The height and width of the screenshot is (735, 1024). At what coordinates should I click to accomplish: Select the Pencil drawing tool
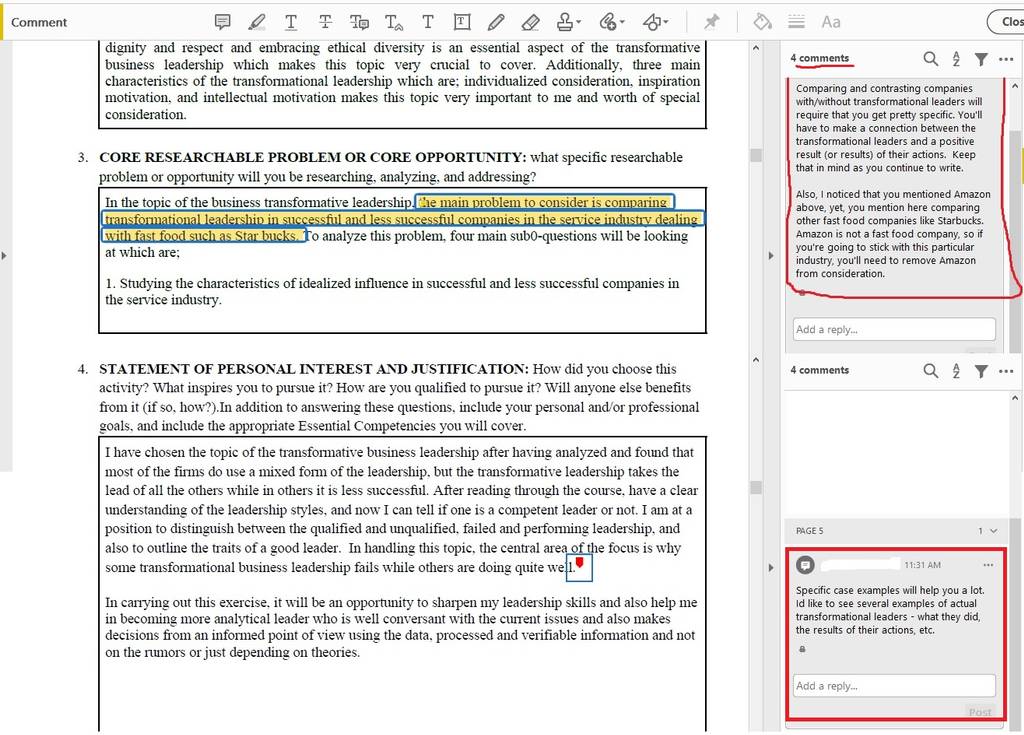[x=496, y=22]
